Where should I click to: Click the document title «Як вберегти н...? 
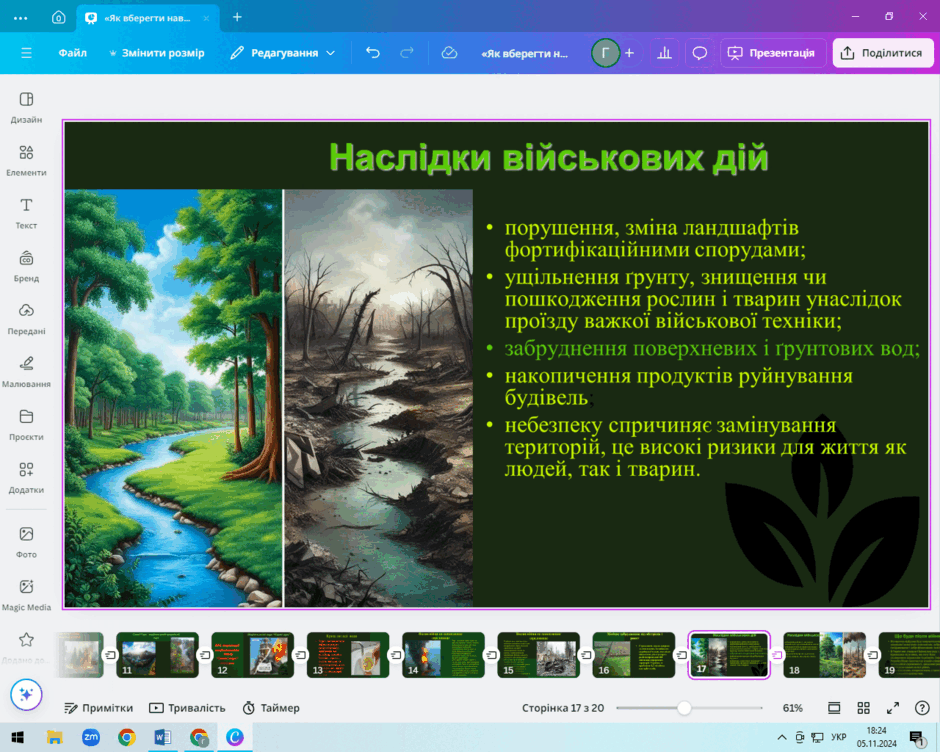(x=525, y=53)
